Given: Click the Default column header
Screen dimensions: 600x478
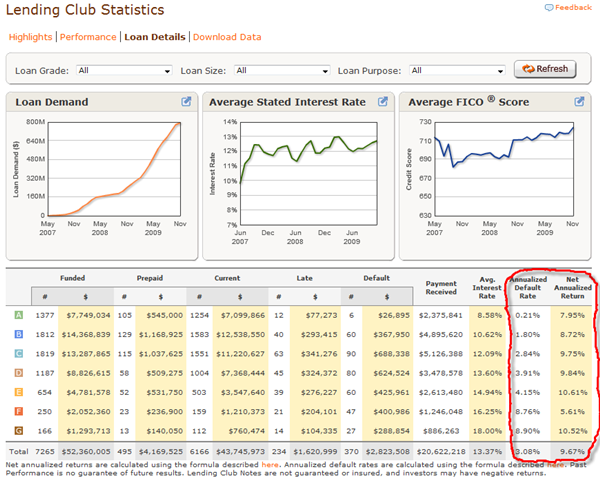Looking at the screenshot, I should 377,278.
